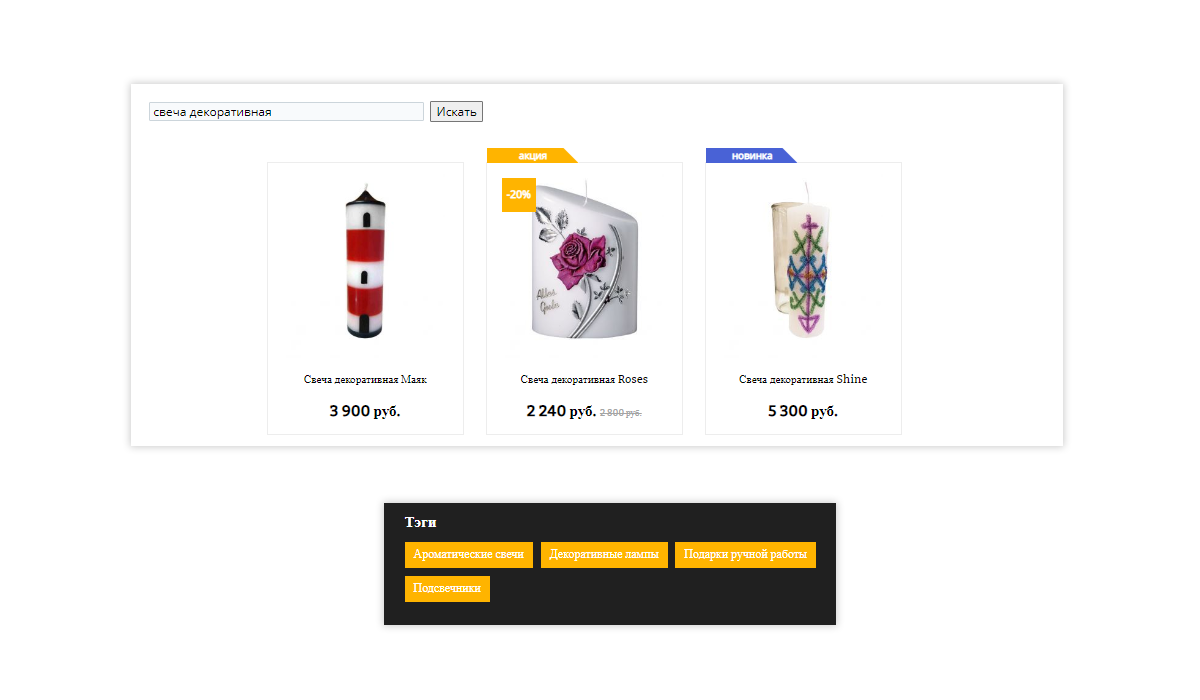Click the 'Свеча декоративная Маяк' title
This screenshot has width=1200, height=700.
365,380
